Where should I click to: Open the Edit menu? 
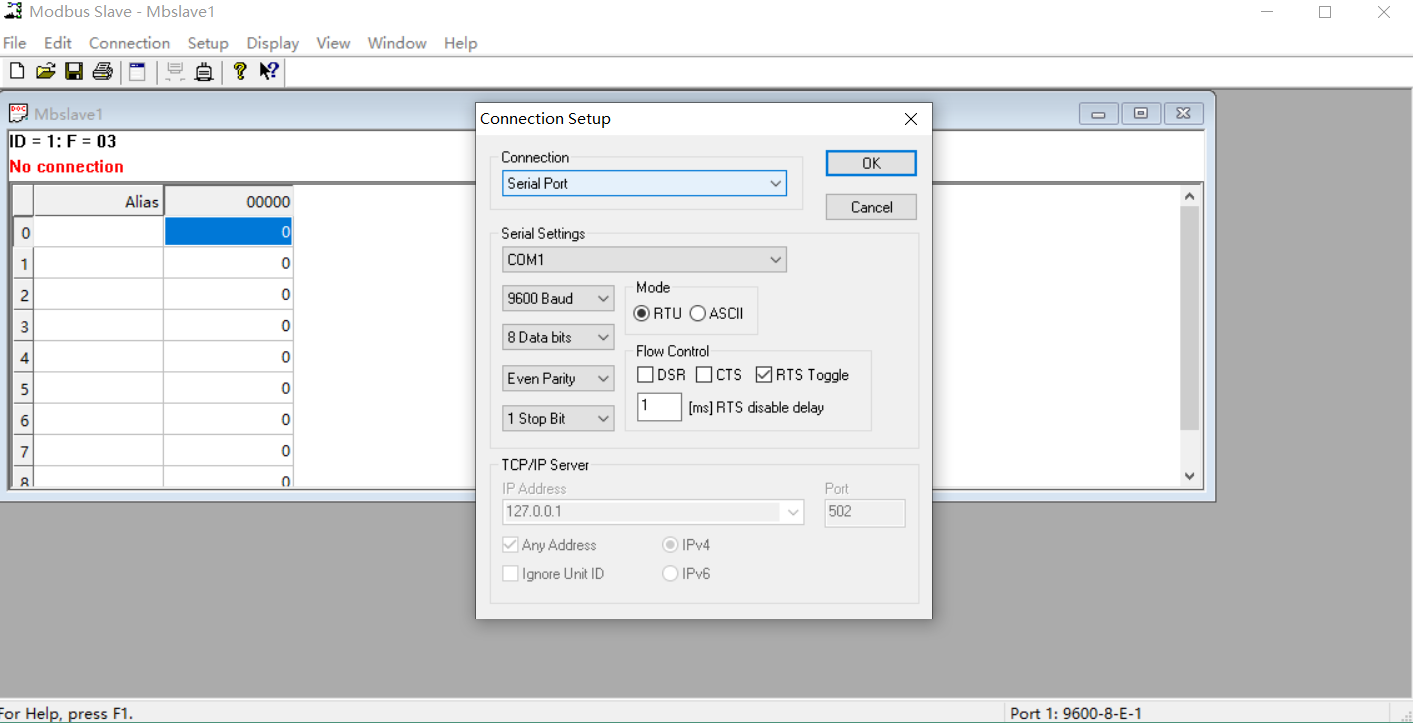coord(58,43)
